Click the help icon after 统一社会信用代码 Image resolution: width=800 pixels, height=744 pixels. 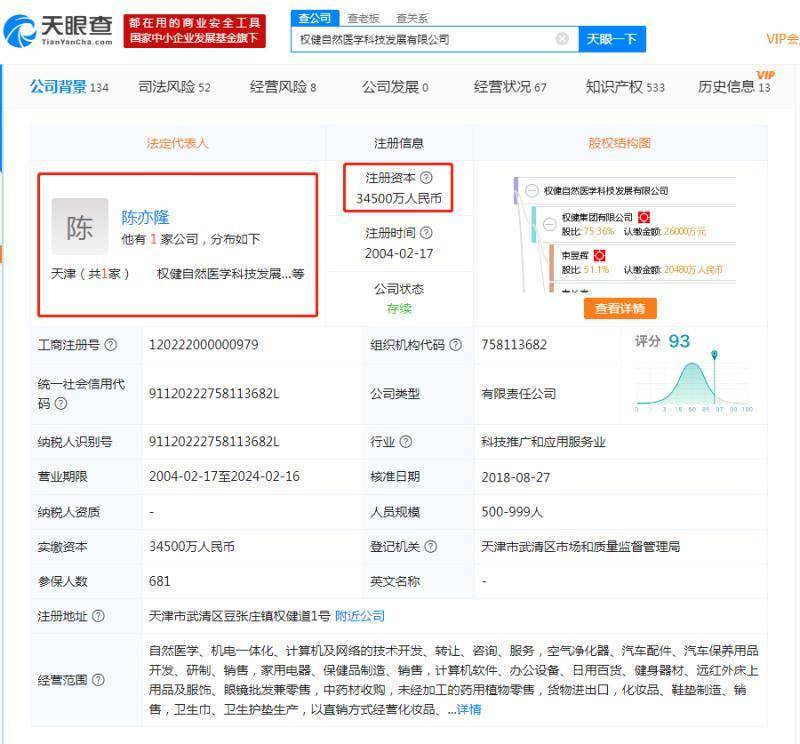coord(61,404)
